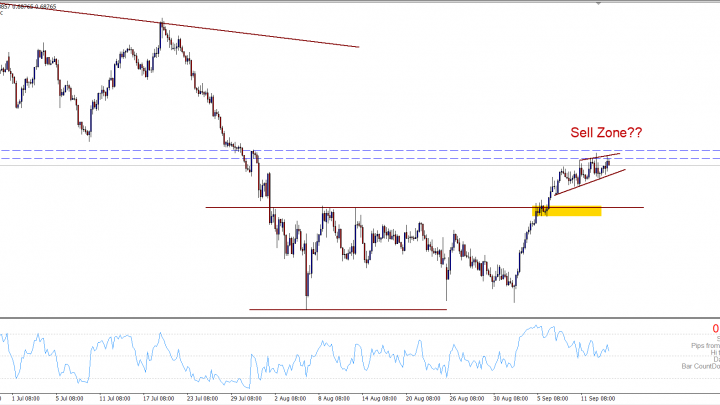Image resolution: width=720 pixels, height=405 pixels.
Task: Select the long descending red trendline at top
Action: tap(260, 33)
